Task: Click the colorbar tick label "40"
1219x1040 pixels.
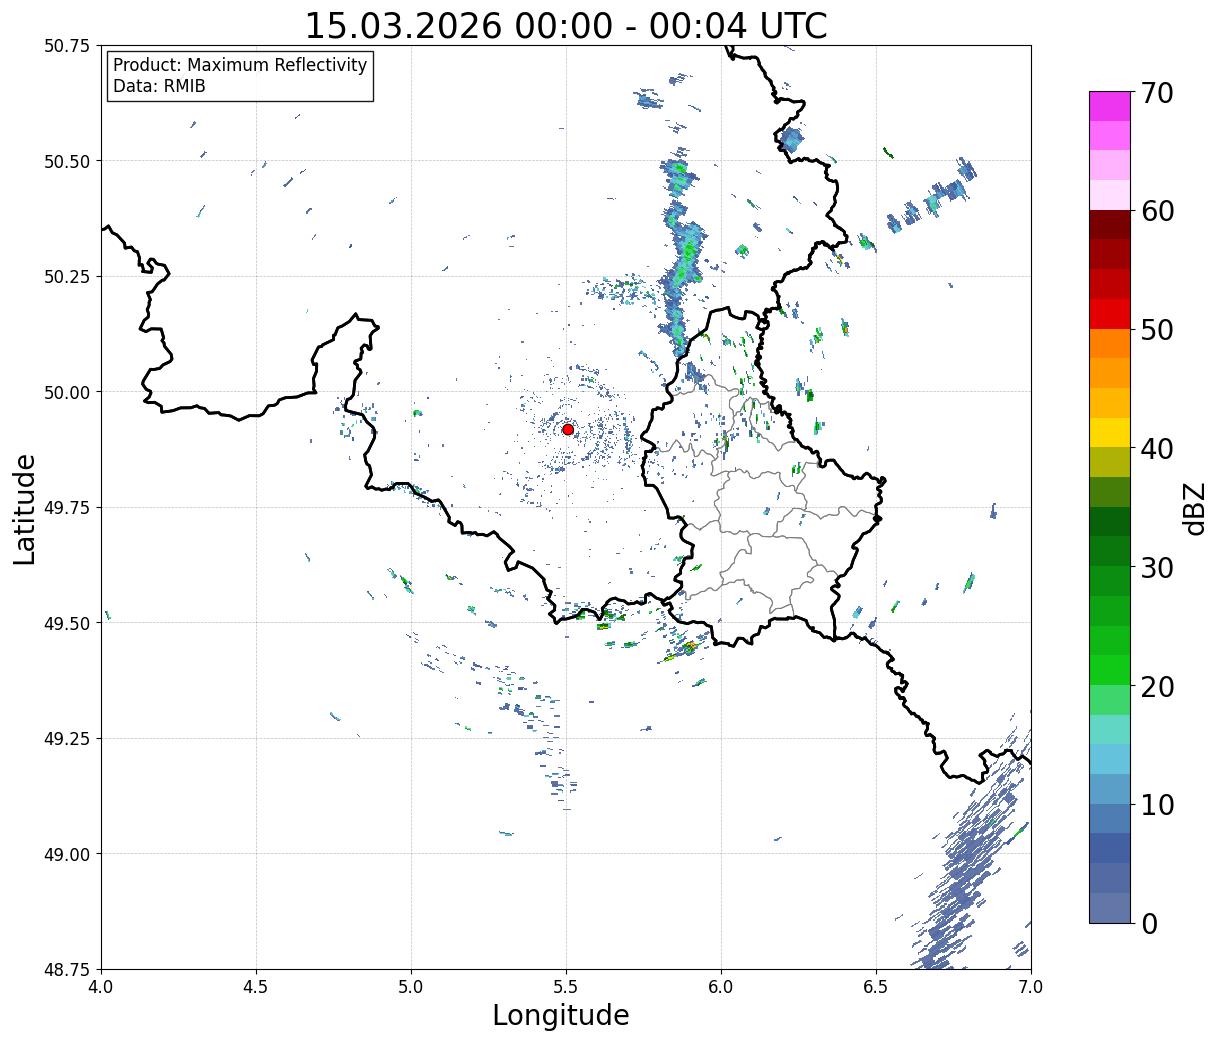Action: pos(1157,448)
